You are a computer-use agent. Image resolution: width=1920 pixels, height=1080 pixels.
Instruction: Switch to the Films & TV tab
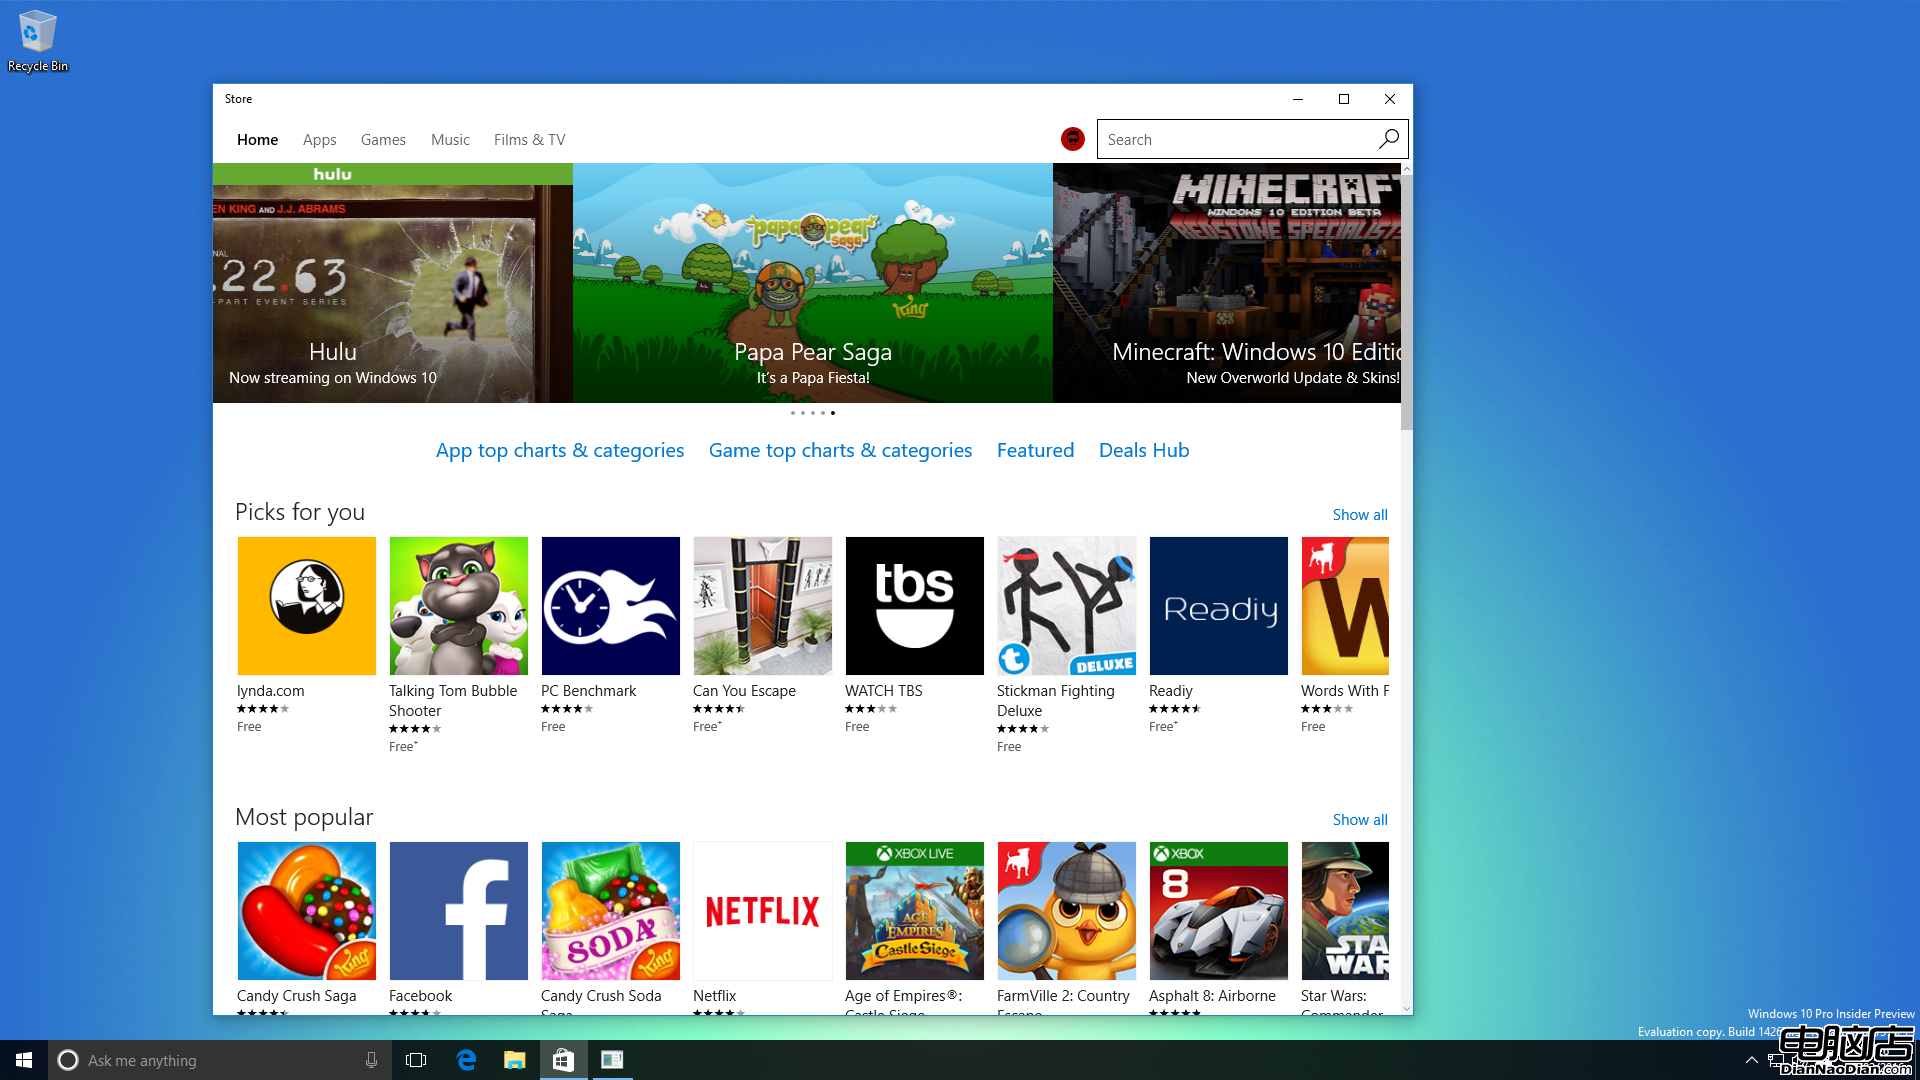click(529, 140)
